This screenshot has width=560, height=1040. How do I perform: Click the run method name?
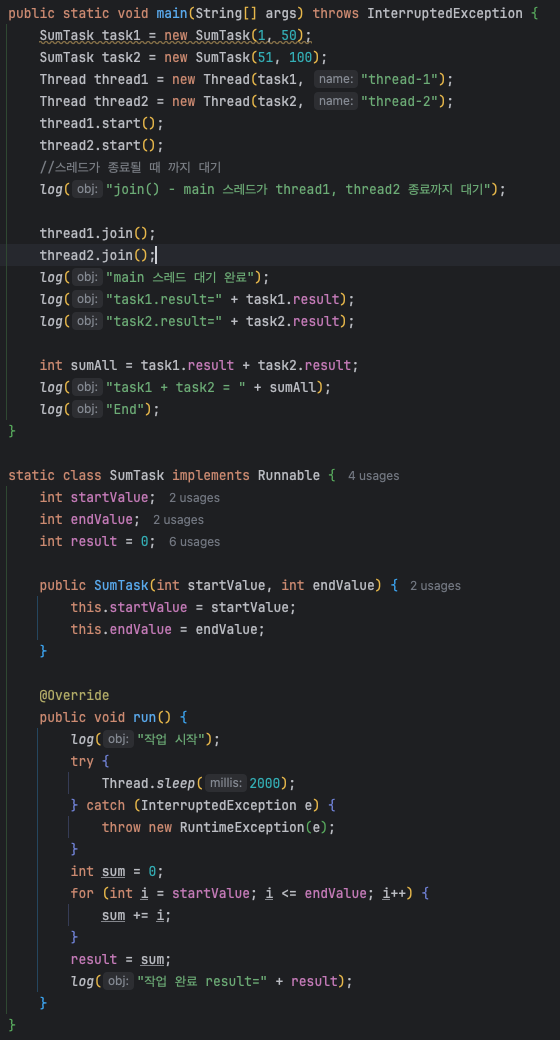coord(145,717)
